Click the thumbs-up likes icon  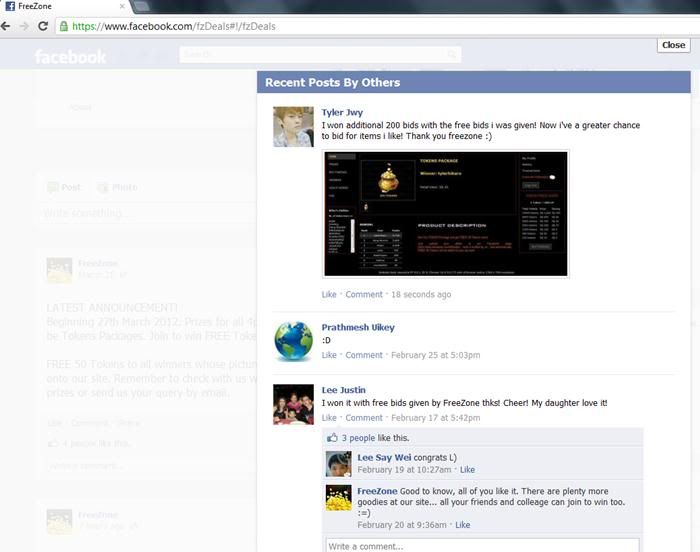tap(332, 438)
